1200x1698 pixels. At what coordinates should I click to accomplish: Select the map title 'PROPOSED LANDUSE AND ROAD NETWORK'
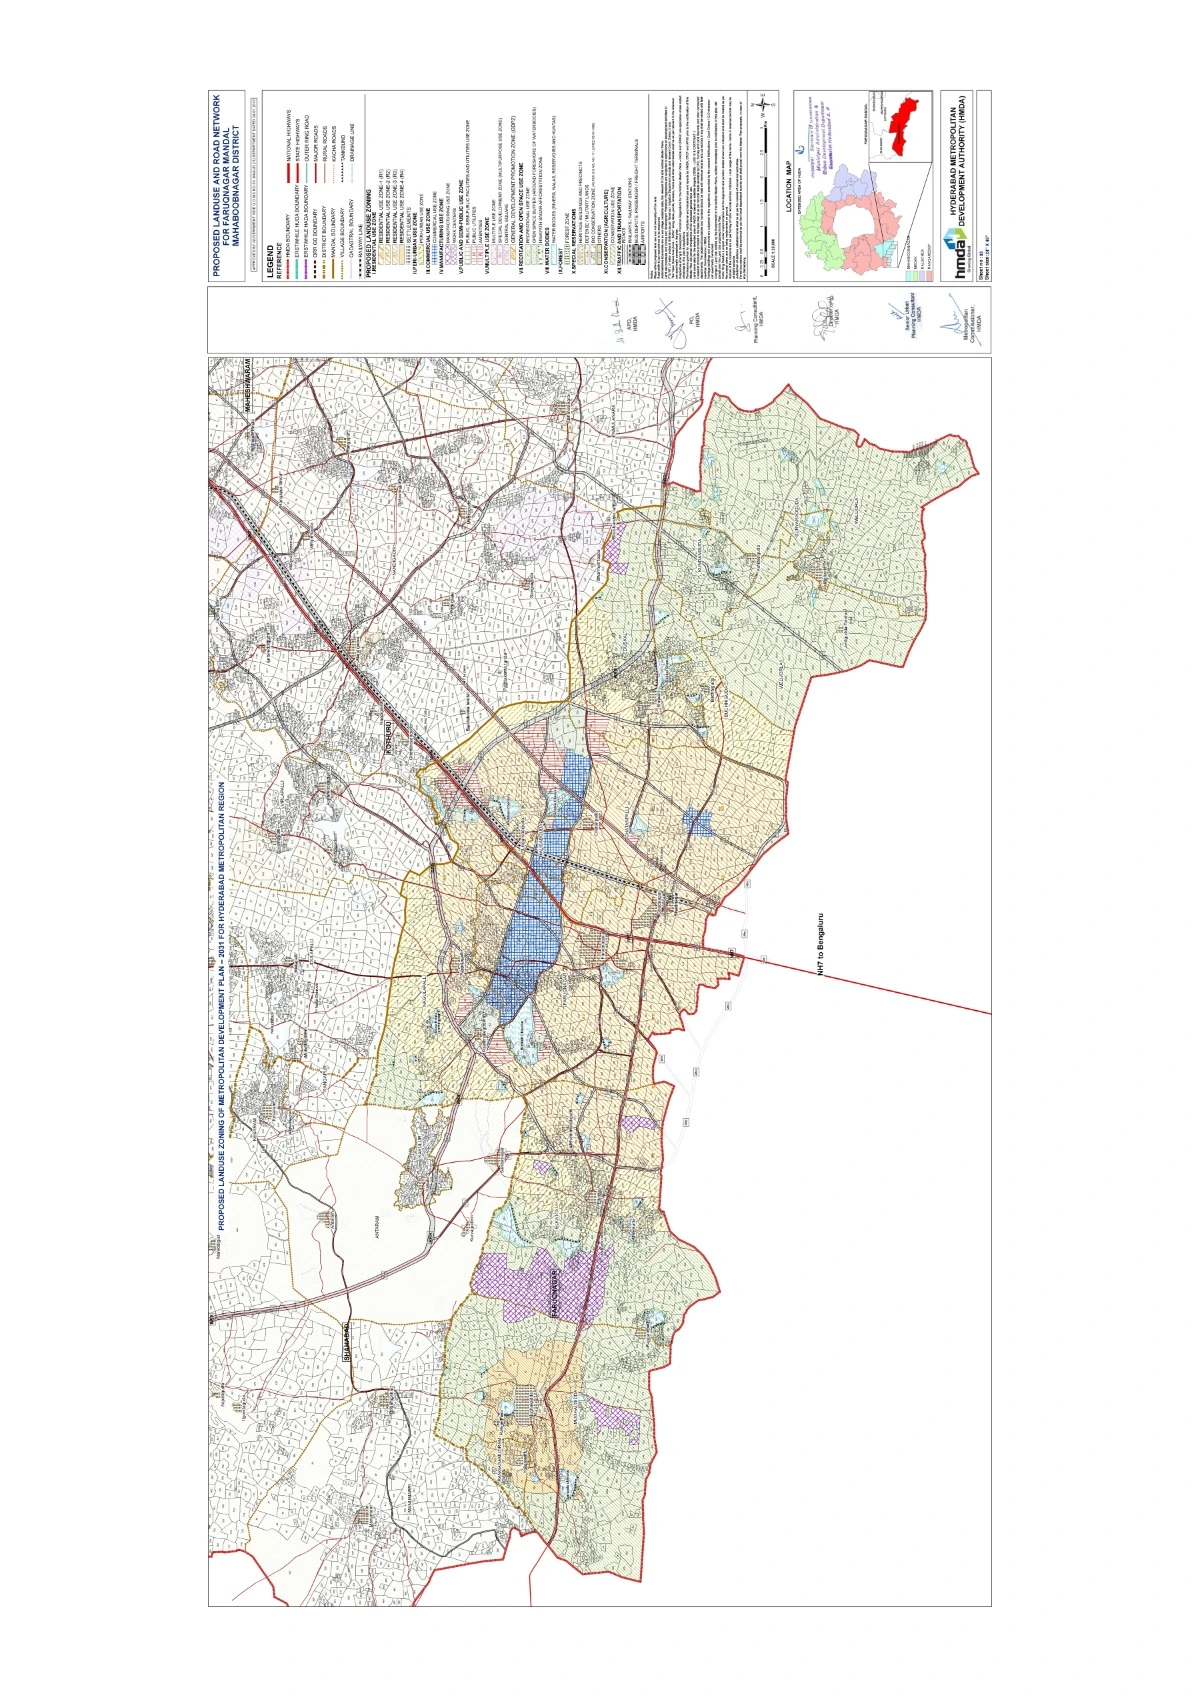217,186
